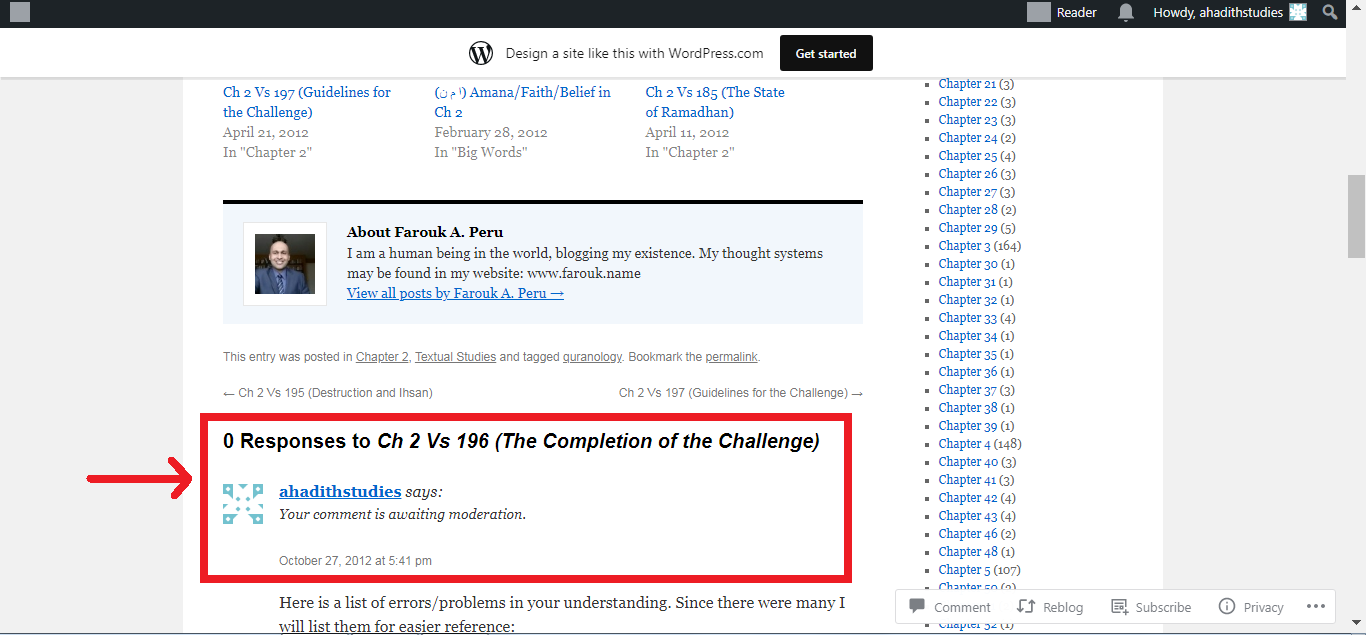
Task: Open Chapter 37 category in sidebar
Action: (x=967, y=390)
